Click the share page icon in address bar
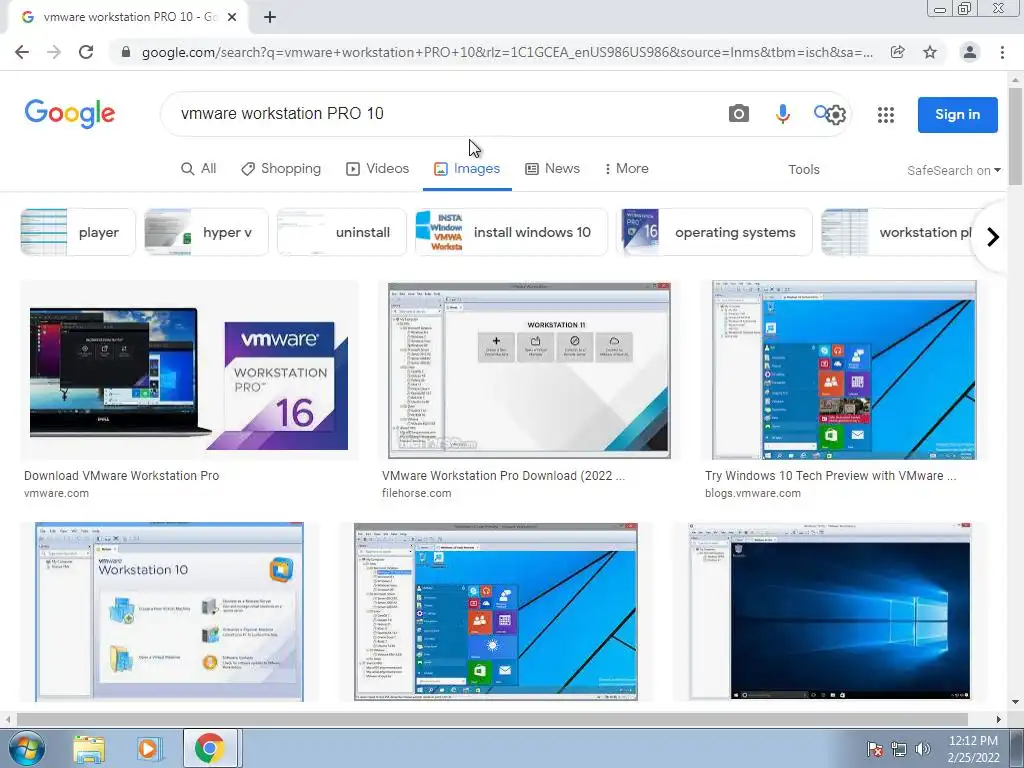This screenshot has width=1024, height=768. coord(898,52)
